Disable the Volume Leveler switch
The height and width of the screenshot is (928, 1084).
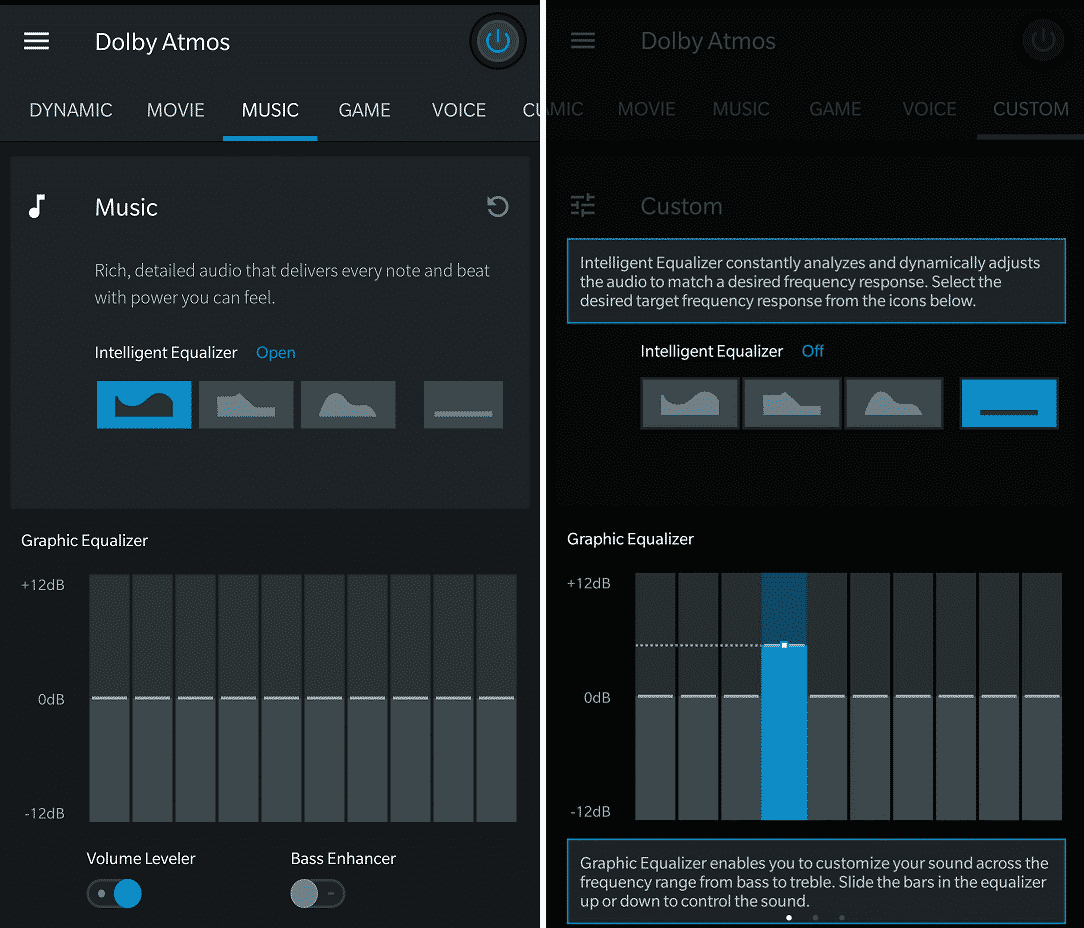coord(114,893)
